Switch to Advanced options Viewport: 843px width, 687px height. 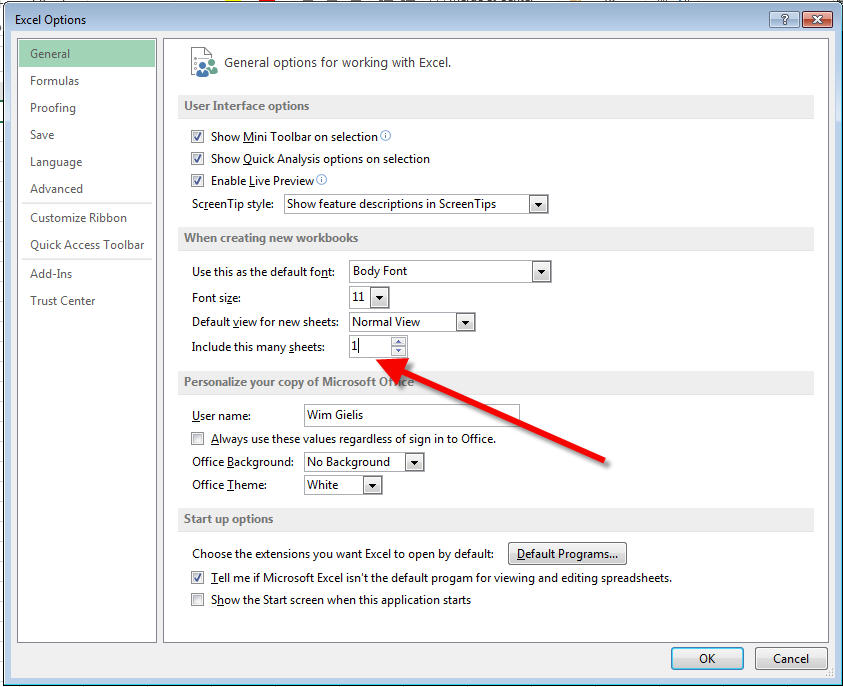pyautogui.click(x=87, y=189)
